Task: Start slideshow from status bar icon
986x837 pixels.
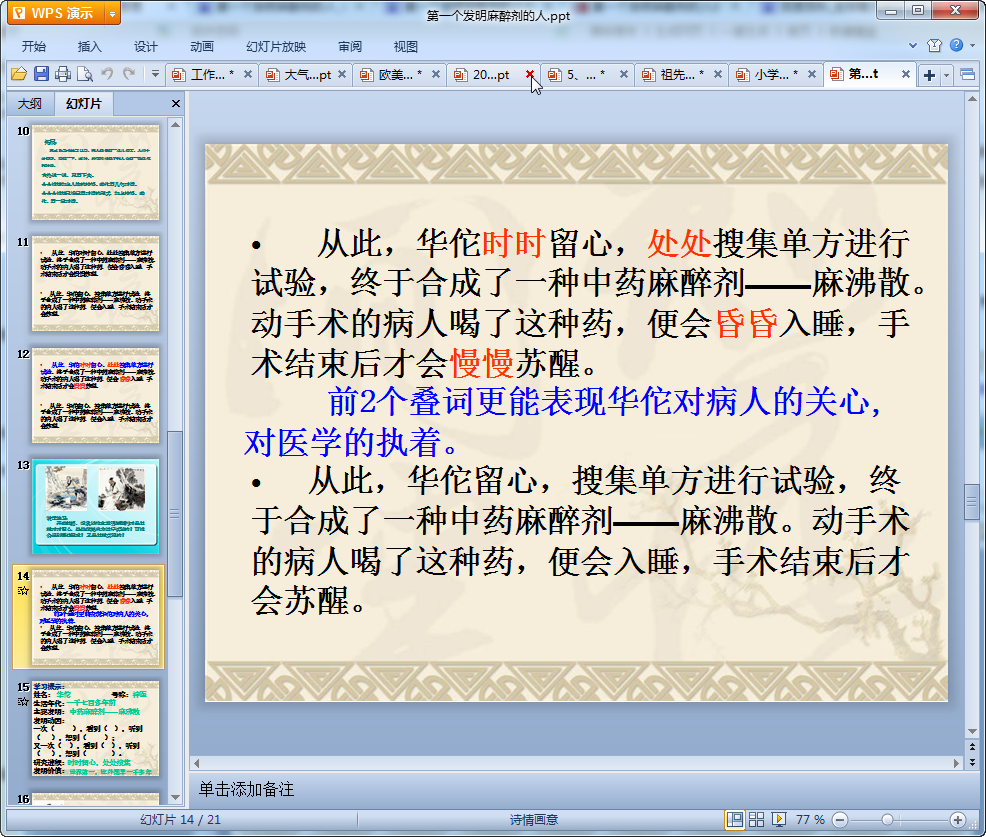Action: coord(778,819)
